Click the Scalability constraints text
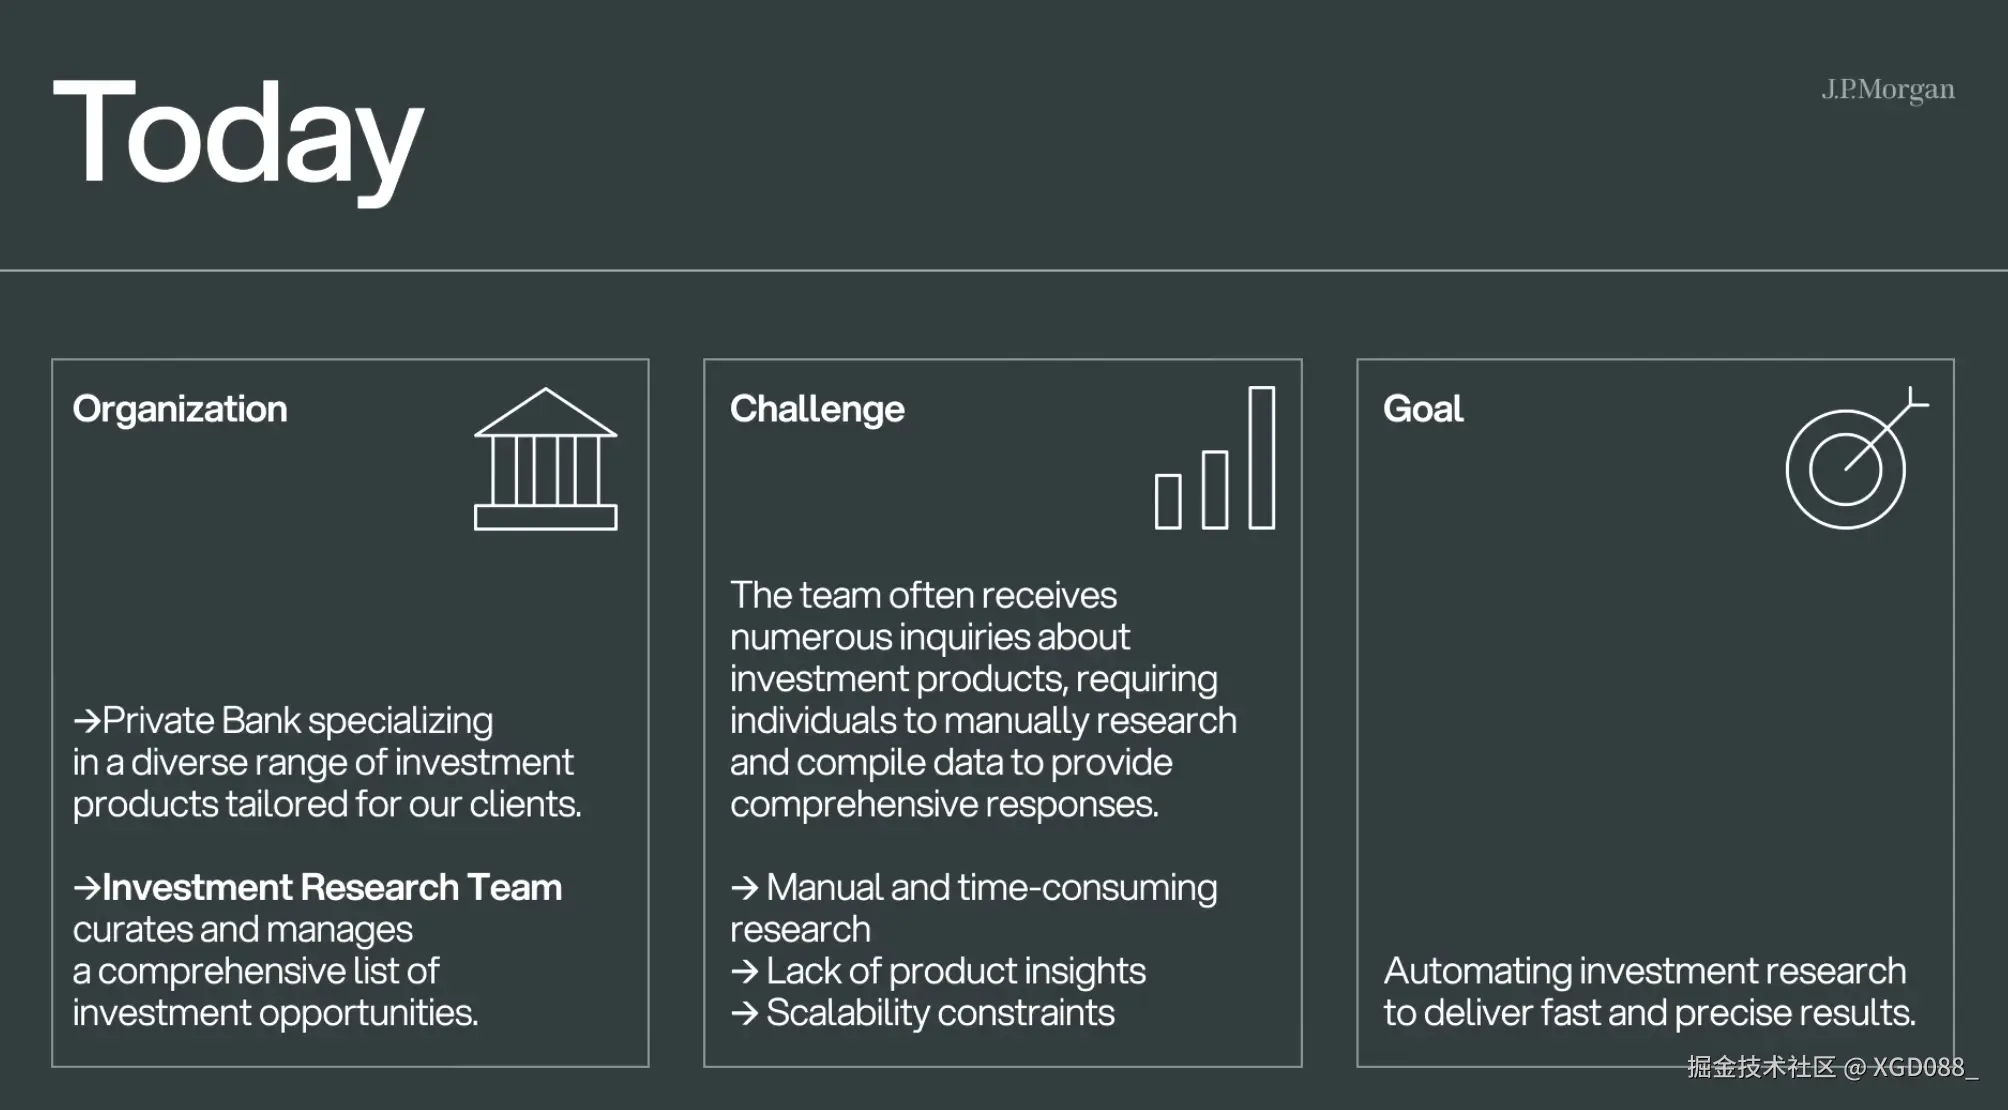 [940, 1013]
